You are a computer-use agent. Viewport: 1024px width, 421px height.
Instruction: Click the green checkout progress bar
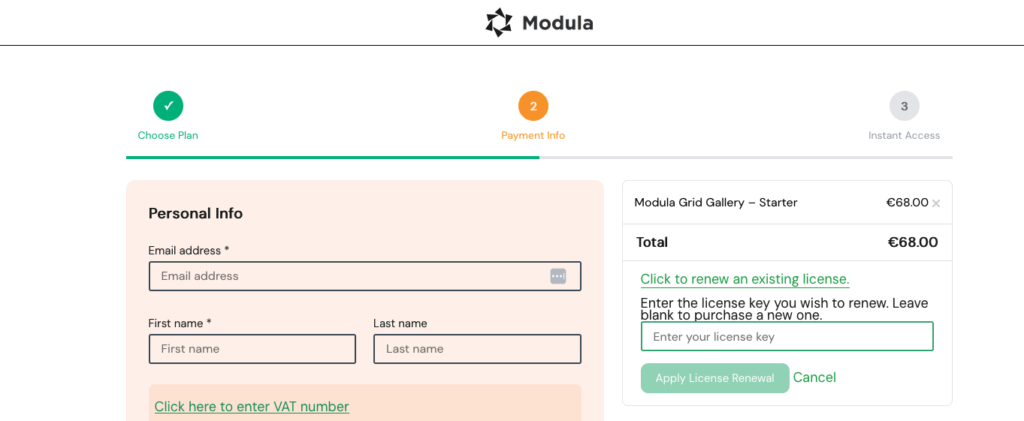click(x=332, y=158)
